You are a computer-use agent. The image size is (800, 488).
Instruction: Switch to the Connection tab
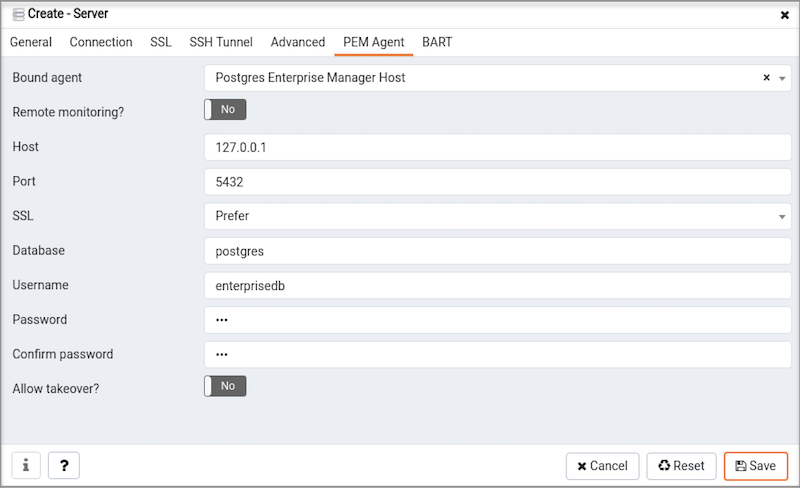coord(101,42)
